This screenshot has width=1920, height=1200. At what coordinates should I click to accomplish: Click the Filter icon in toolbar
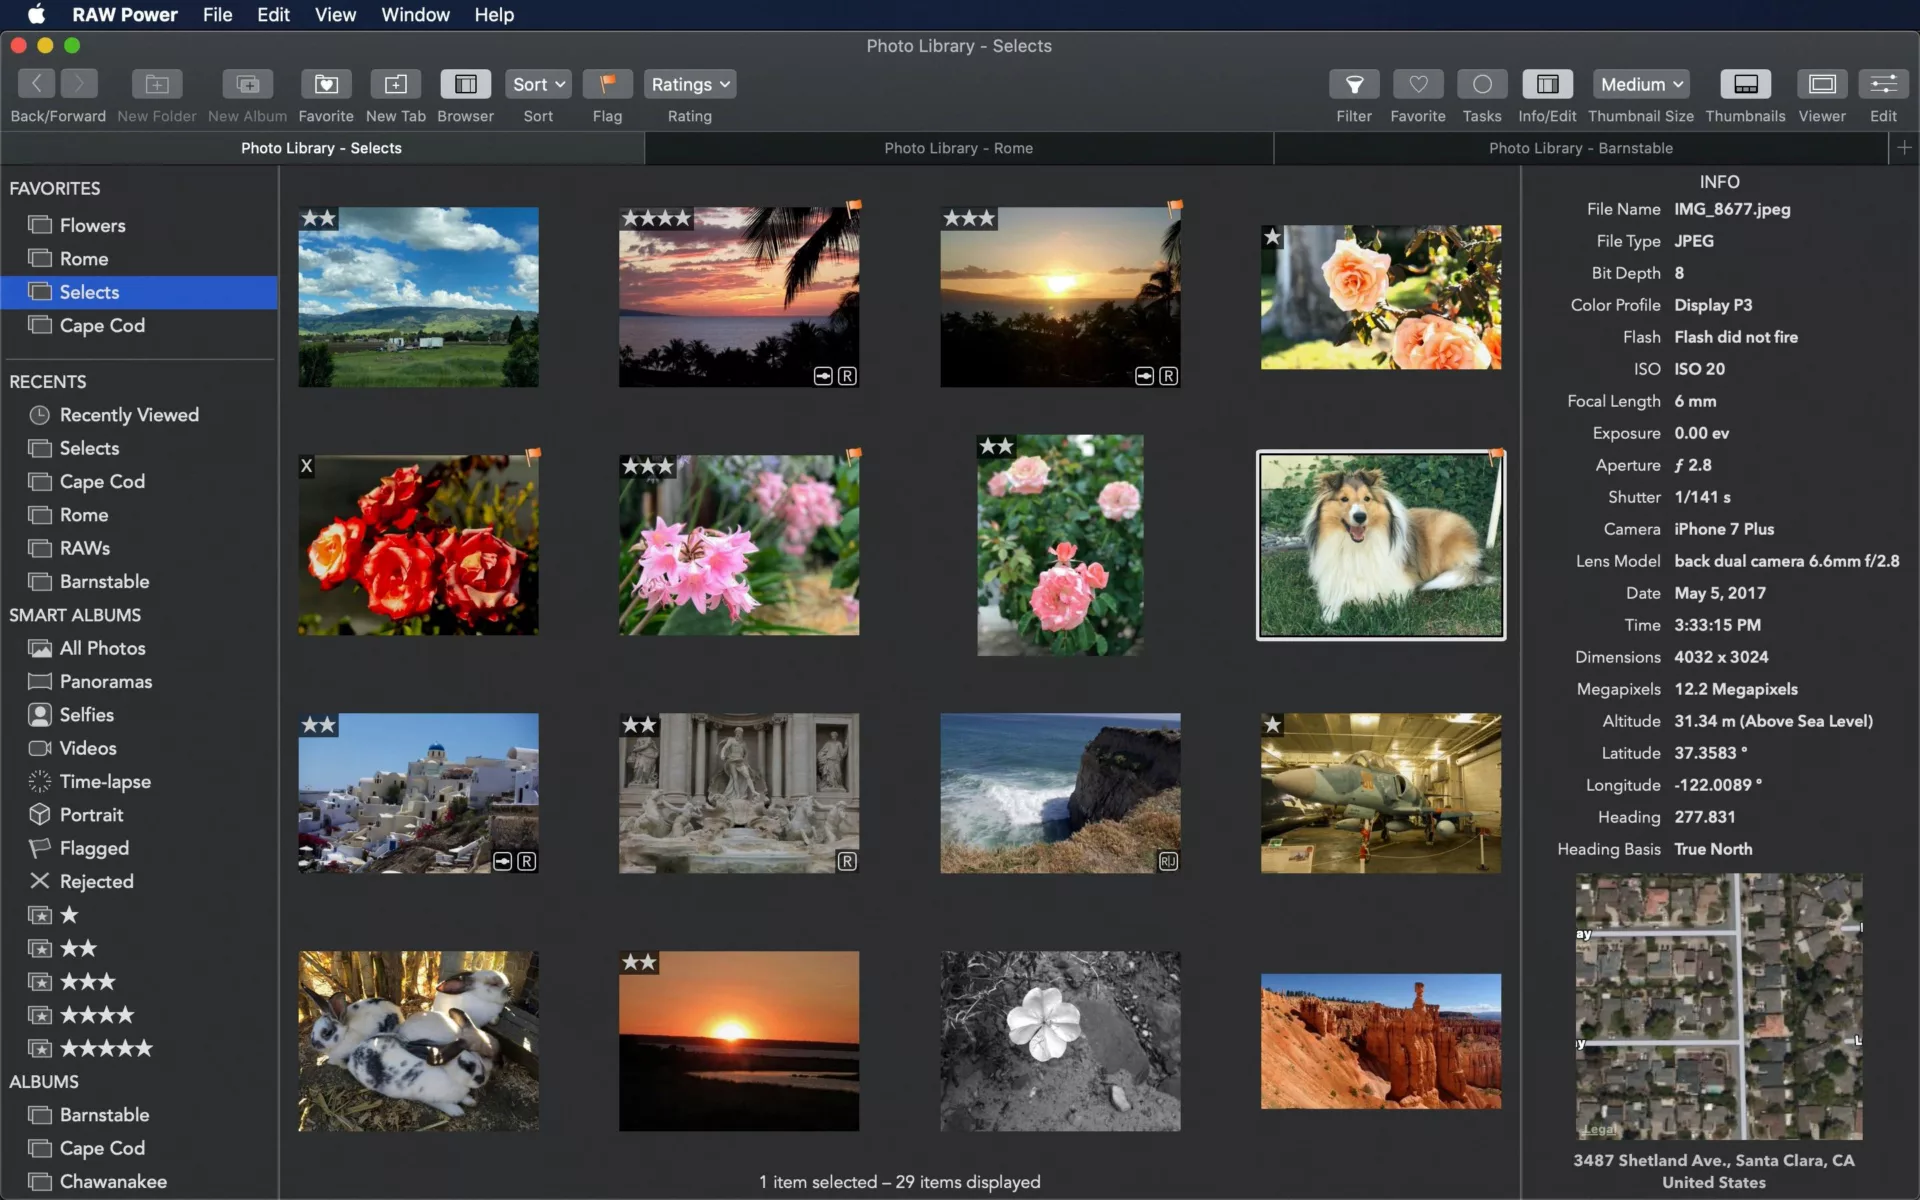[x=1355, y=84]
